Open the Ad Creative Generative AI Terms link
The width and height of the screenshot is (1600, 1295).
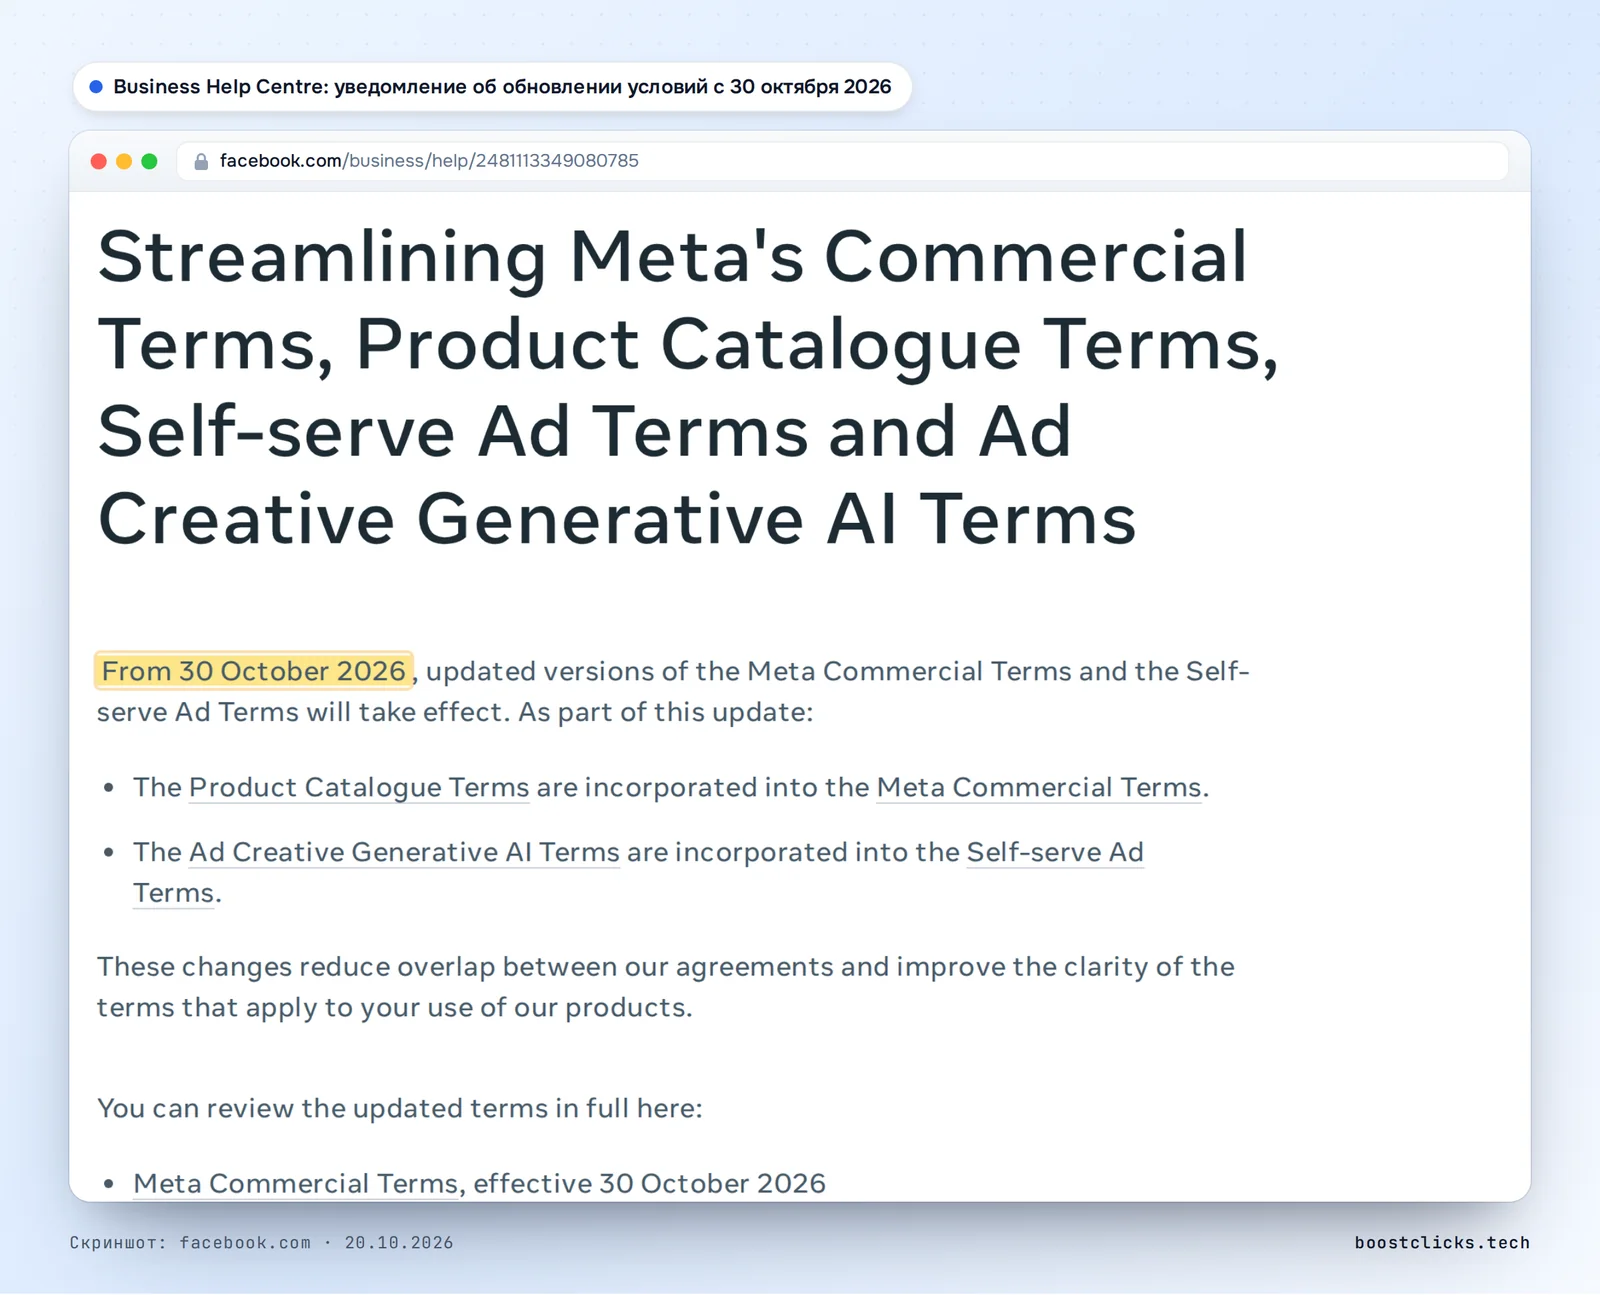point(405,853)
